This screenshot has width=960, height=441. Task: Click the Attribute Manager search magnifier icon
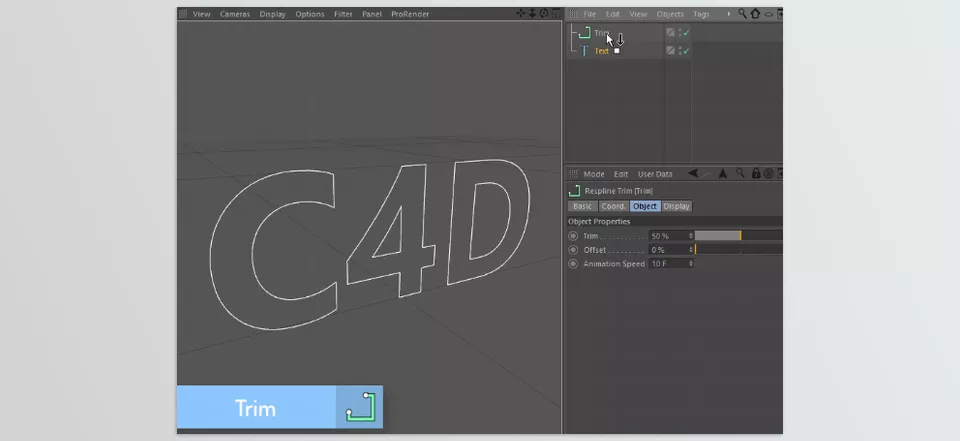click(x=740, y=173)
